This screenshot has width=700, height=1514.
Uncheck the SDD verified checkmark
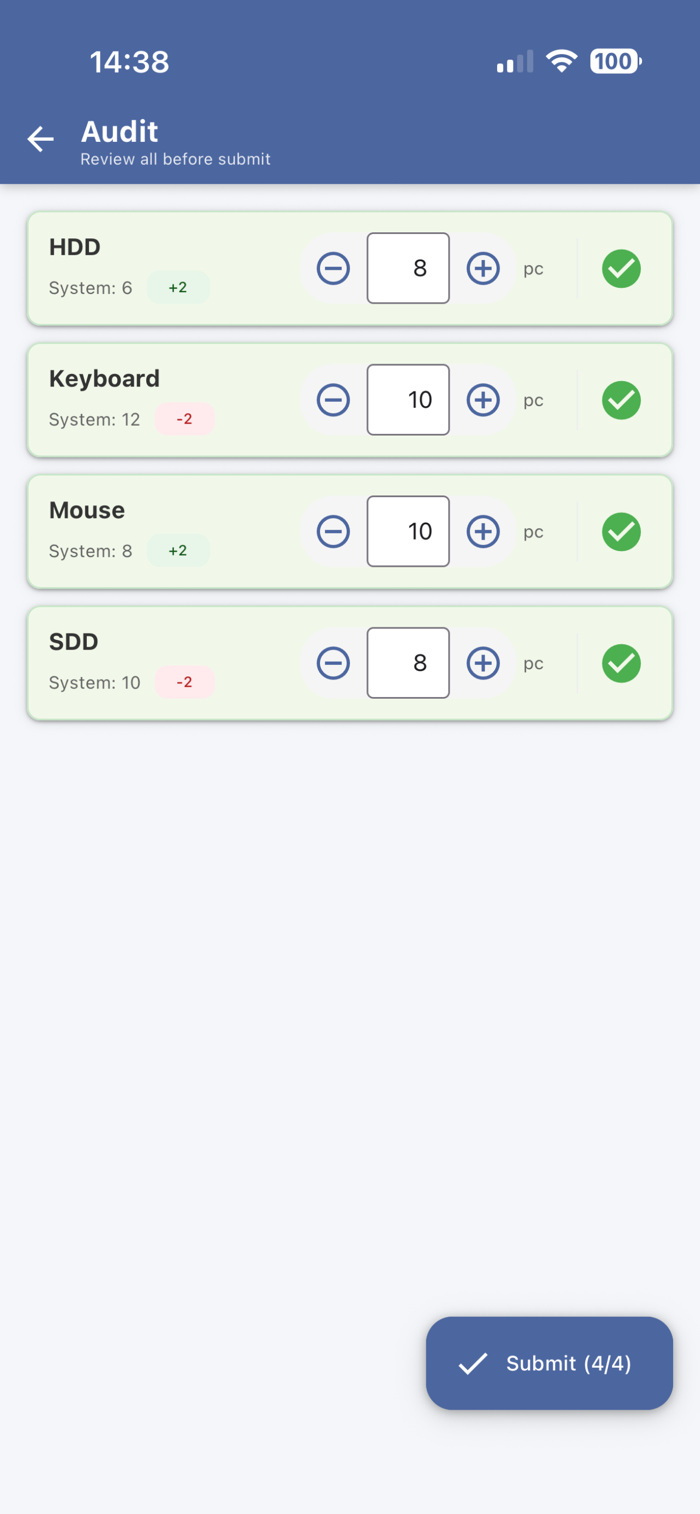pyautogui.click(x=621, y=663)
